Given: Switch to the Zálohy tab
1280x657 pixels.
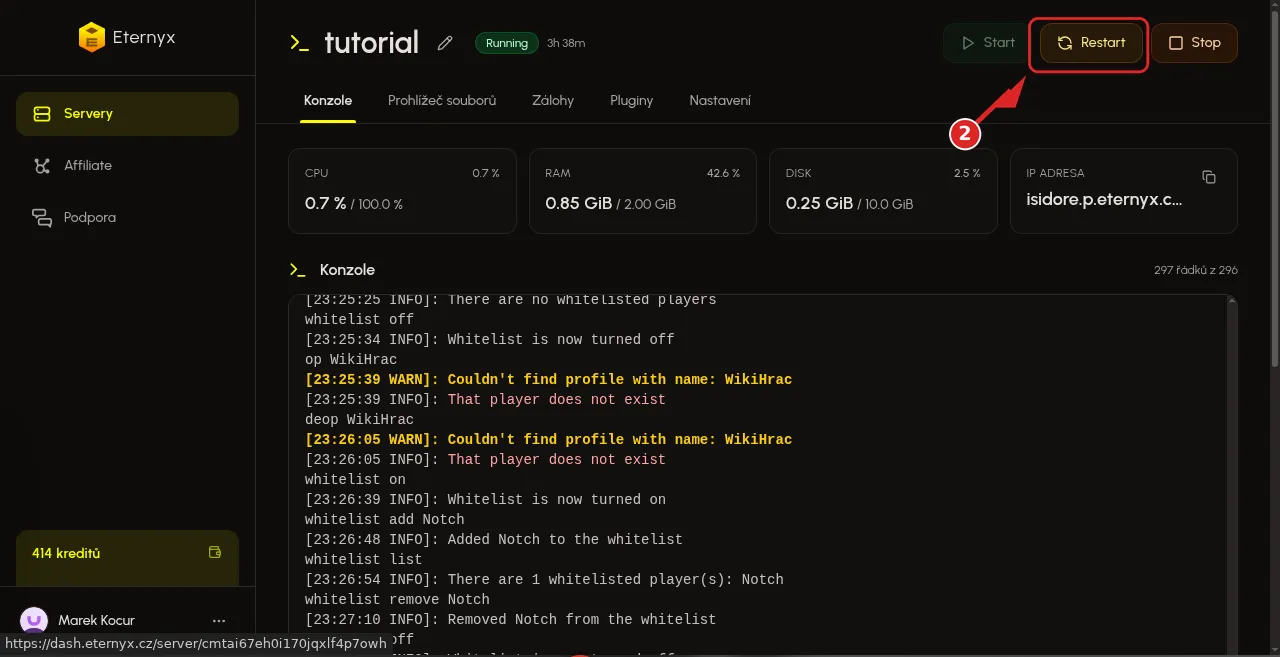Looking at the screenshot, I should (553, 101).
